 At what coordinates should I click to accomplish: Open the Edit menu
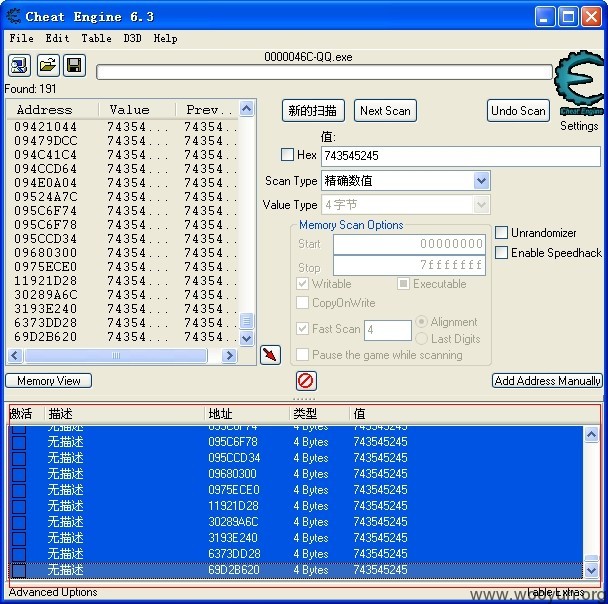coord(57,38)
